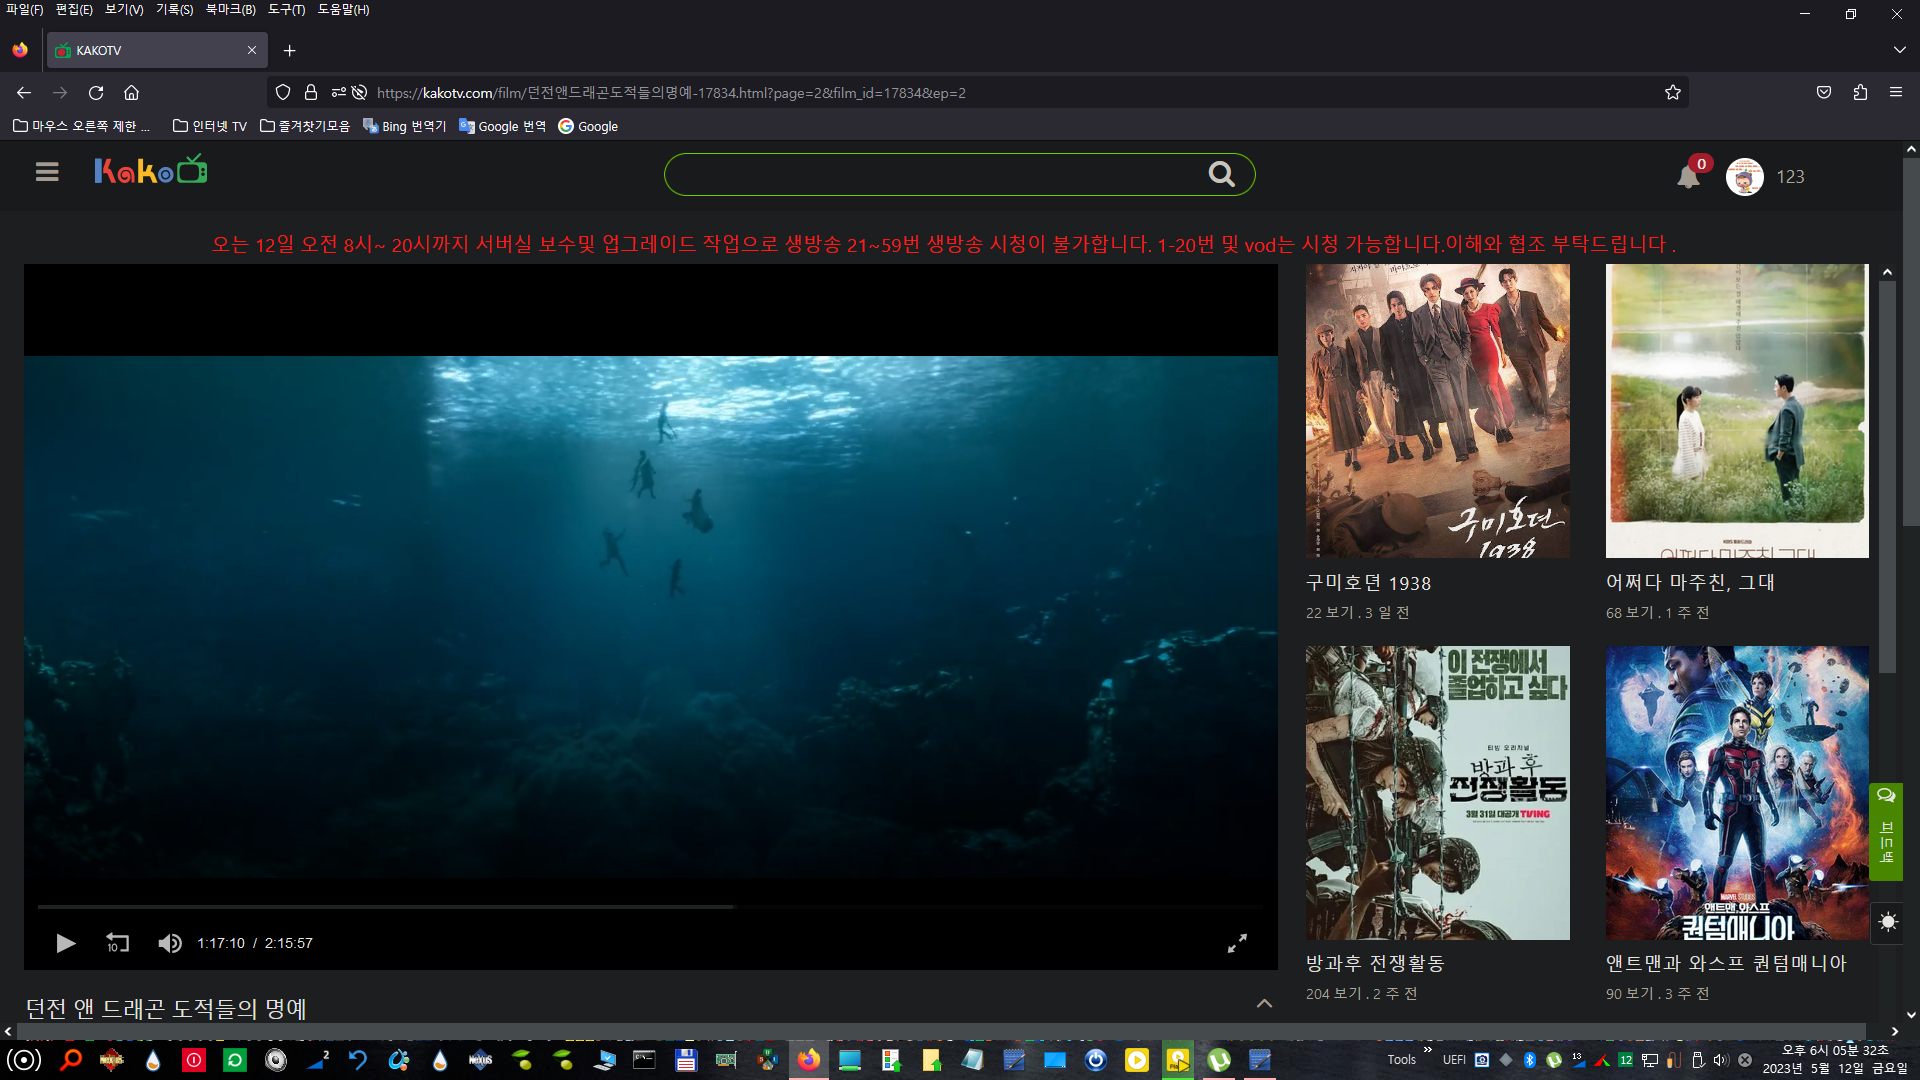Expand the list all tabs dropdown
This screenshot has width=1920, height=1080.
click(x=1899, y=50)
